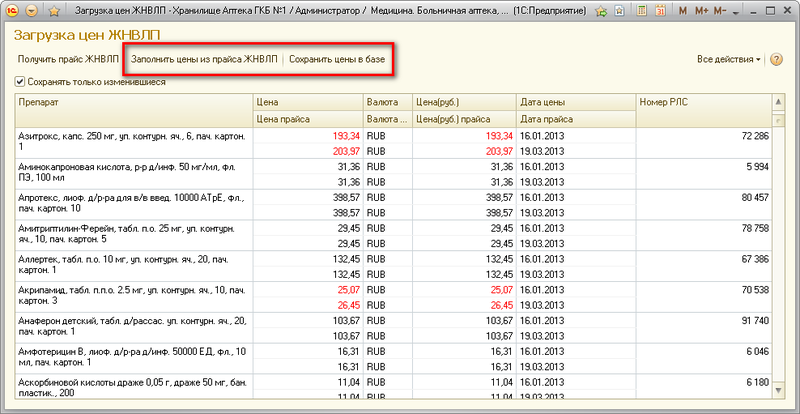Click RLS number 78 758
Viewport: 800px width, 414px height.
(x=755, y=228)
